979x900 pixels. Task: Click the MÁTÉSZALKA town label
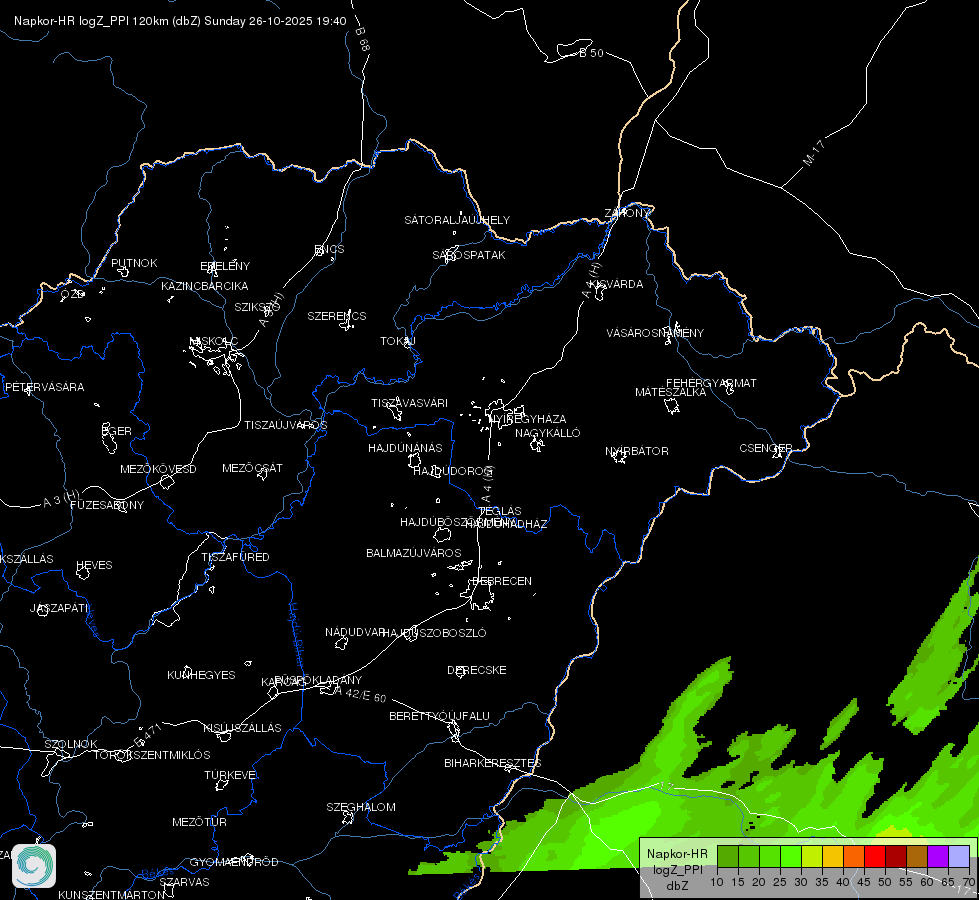[671, 392]
